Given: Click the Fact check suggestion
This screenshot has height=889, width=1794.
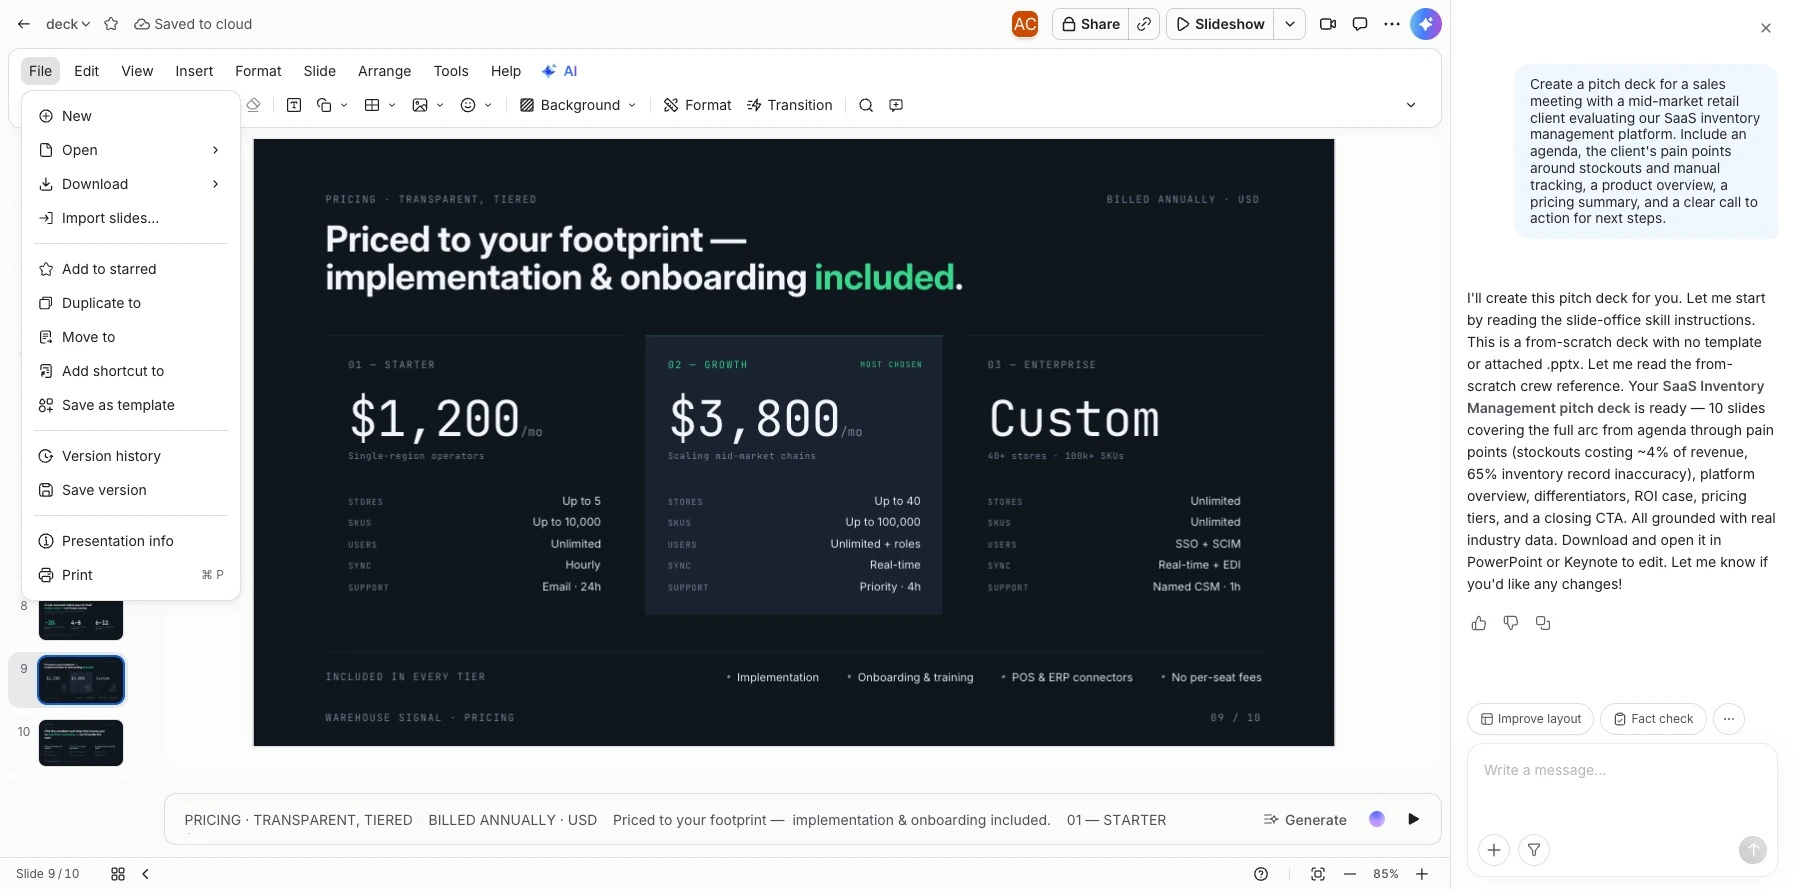Looking at the screenshot, I should 1653,719.
